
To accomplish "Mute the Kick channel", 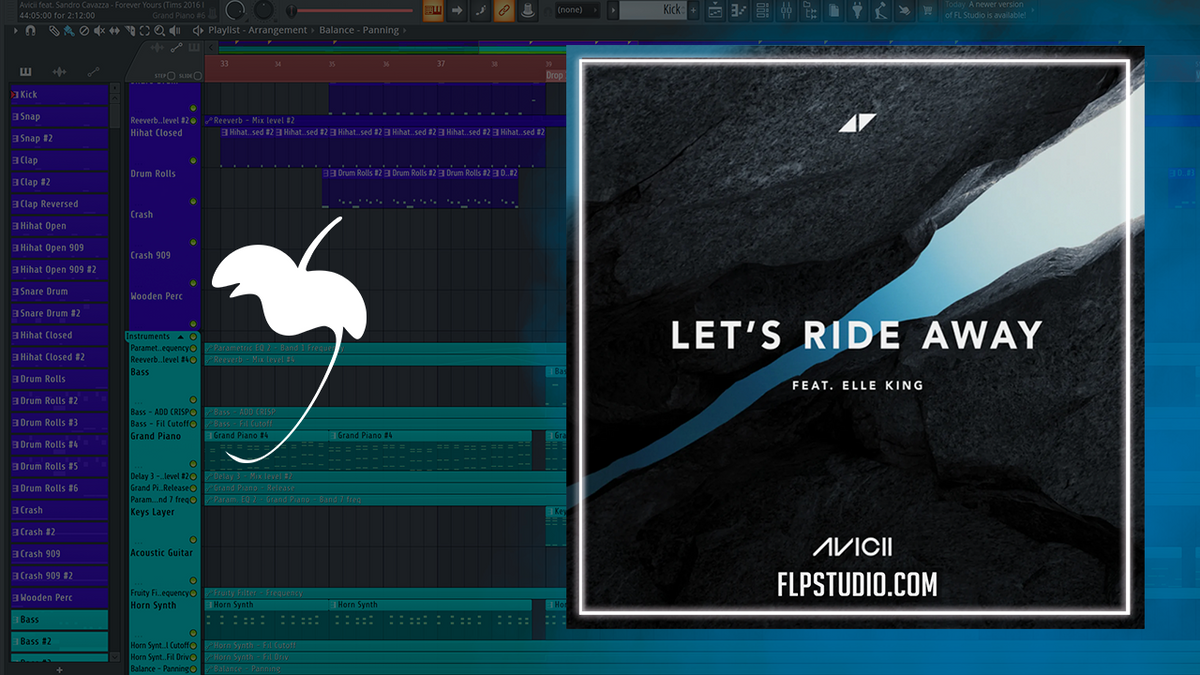I will [x=13, y=94].
